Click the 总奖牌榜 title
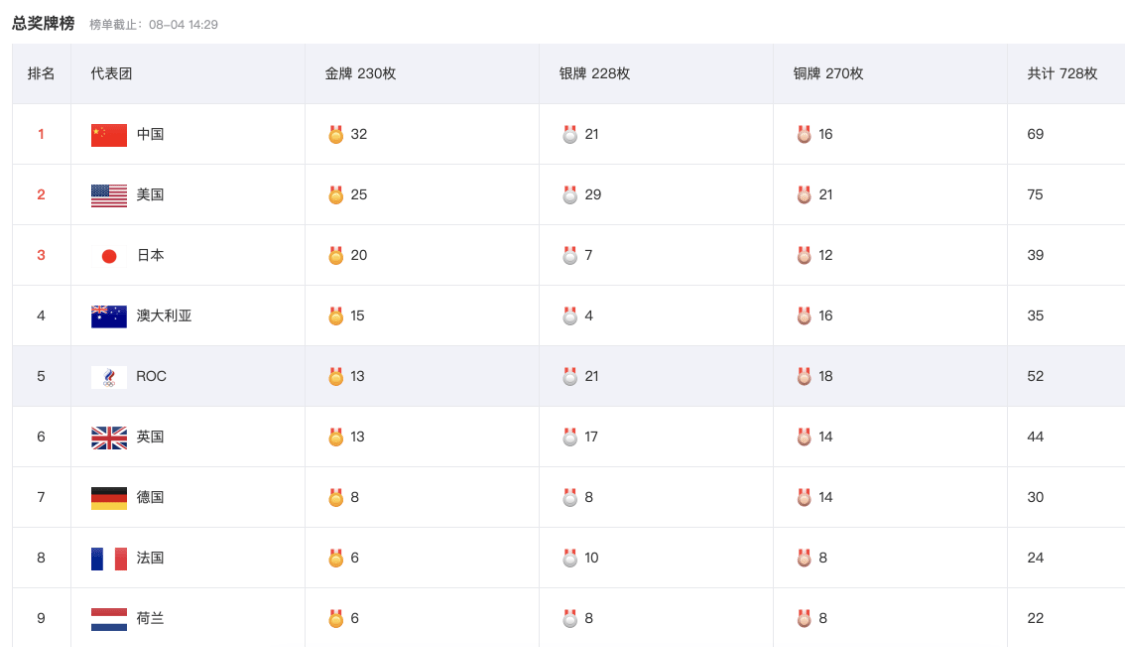This screenshot has width=1125, height=647. [43, 23]
